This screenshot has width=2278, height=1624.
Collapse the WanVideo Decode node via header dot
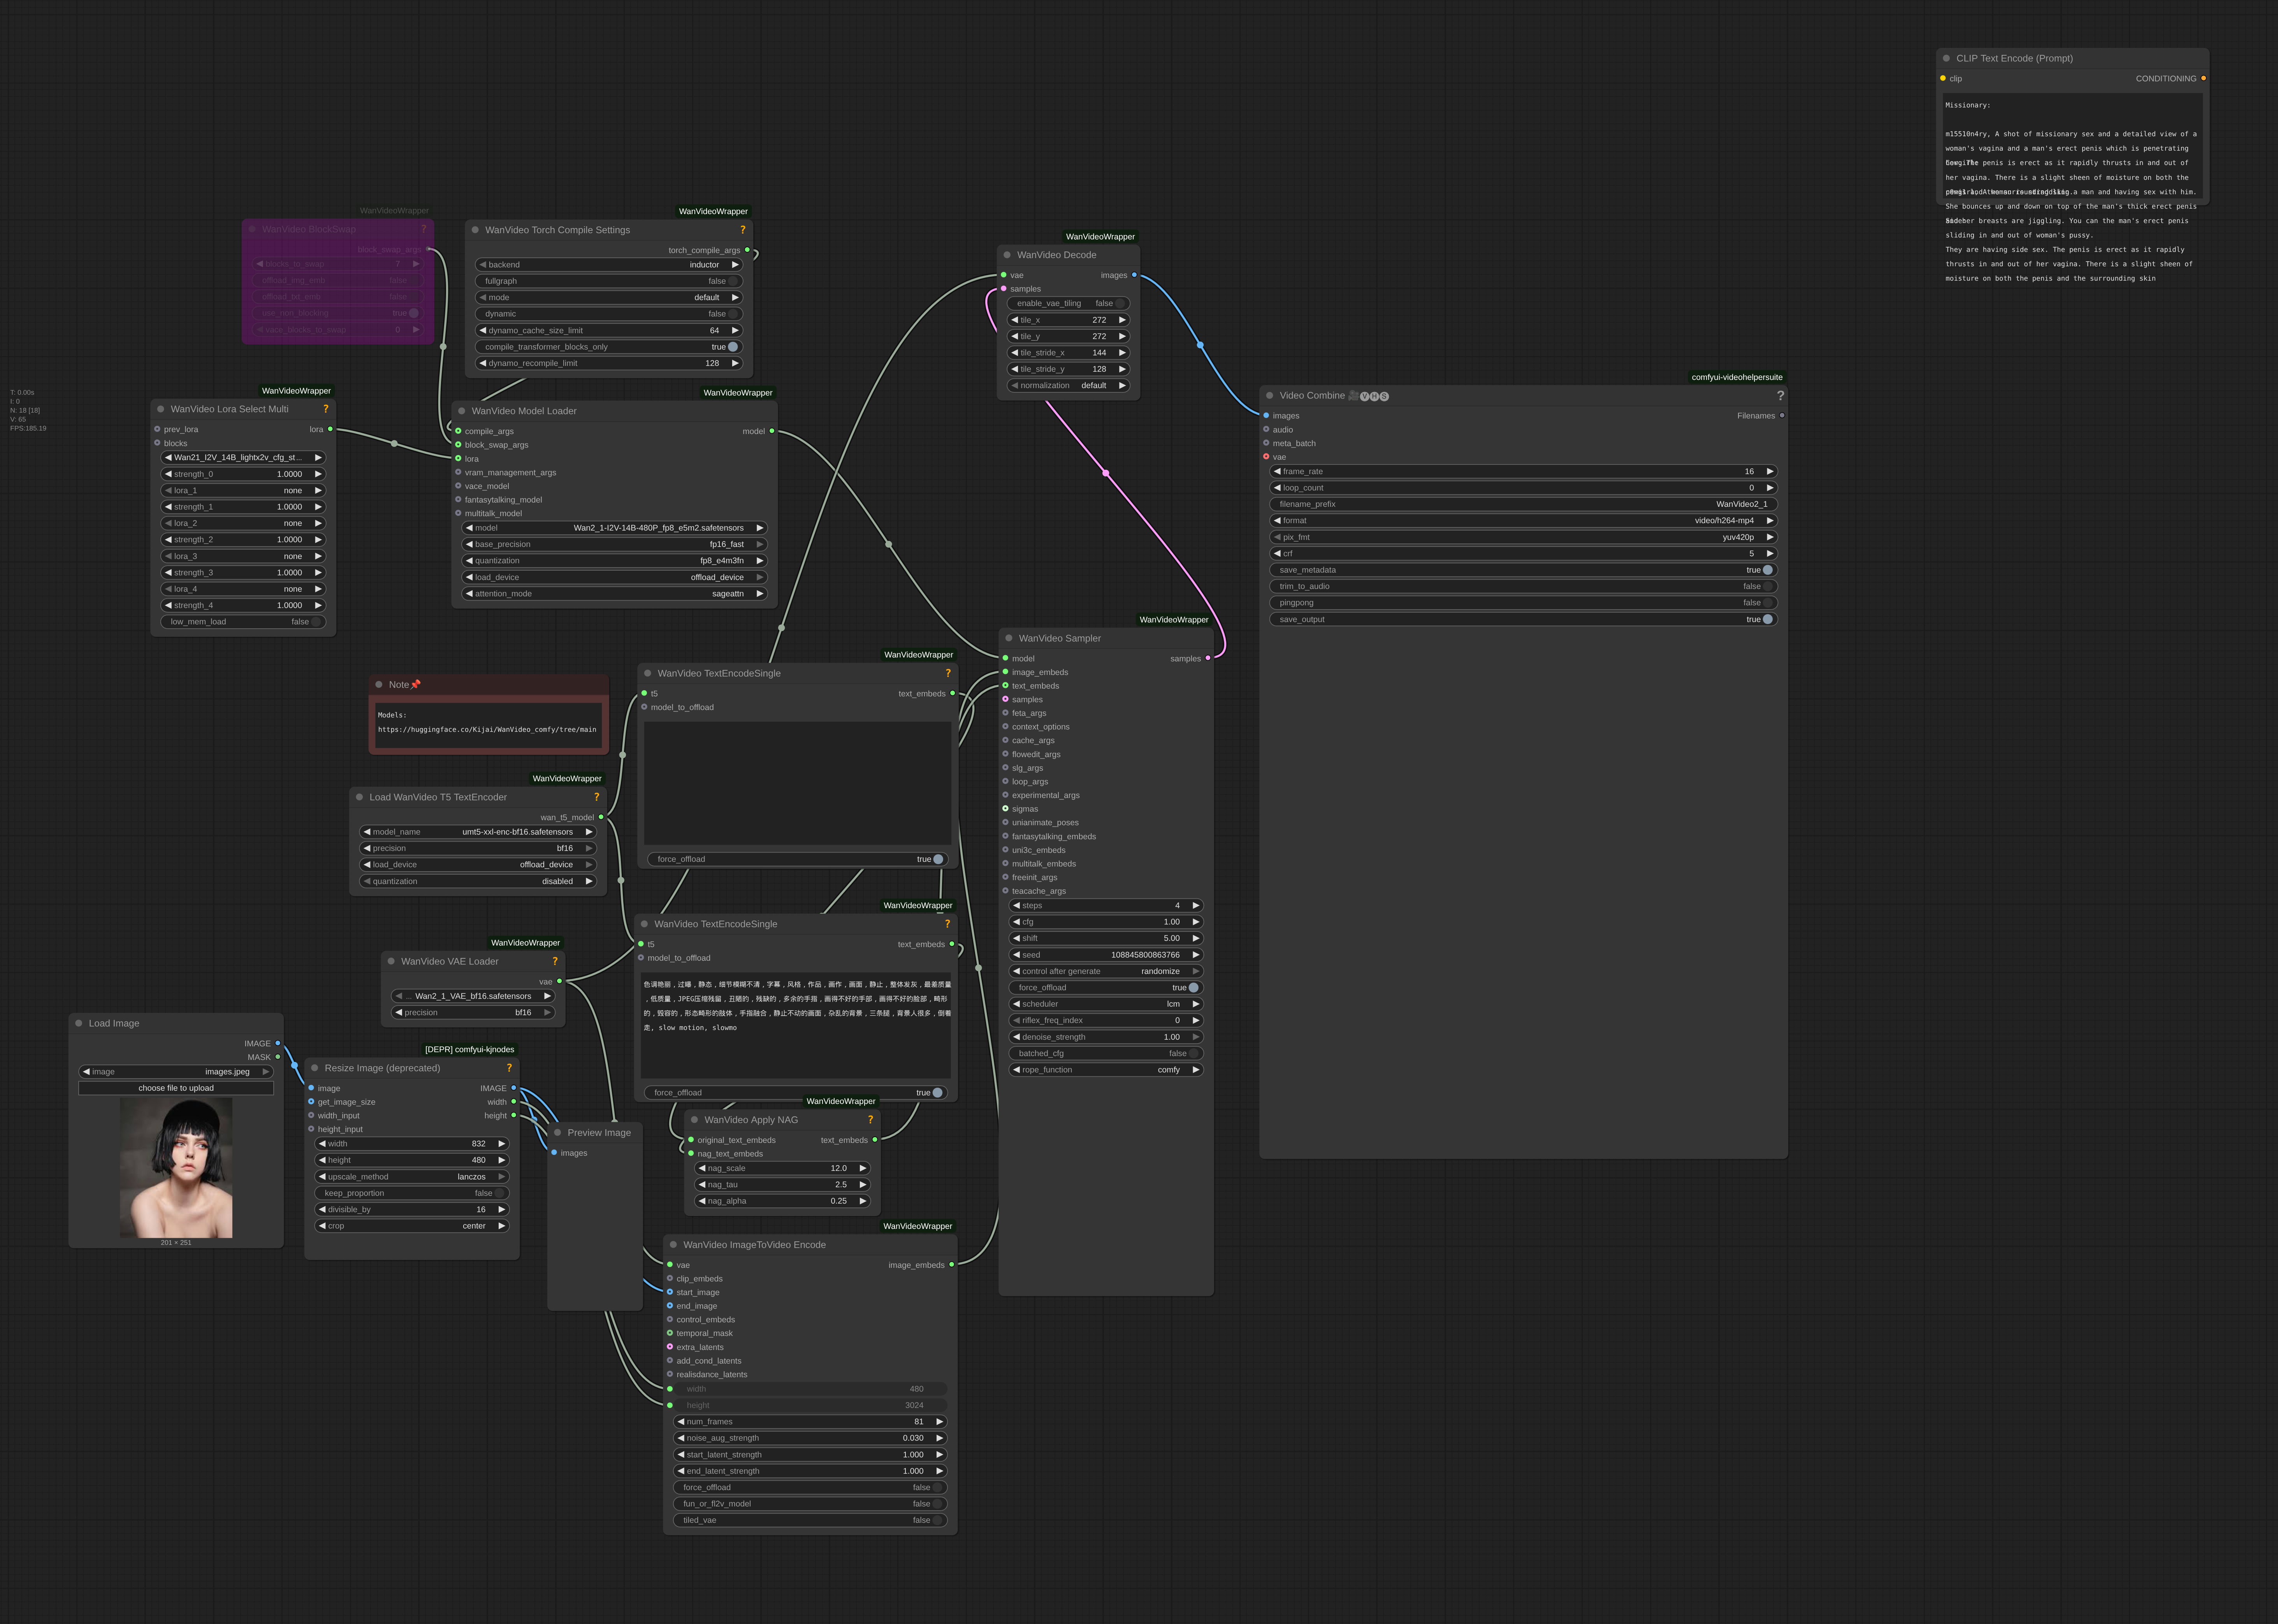tap(1007, 255)
